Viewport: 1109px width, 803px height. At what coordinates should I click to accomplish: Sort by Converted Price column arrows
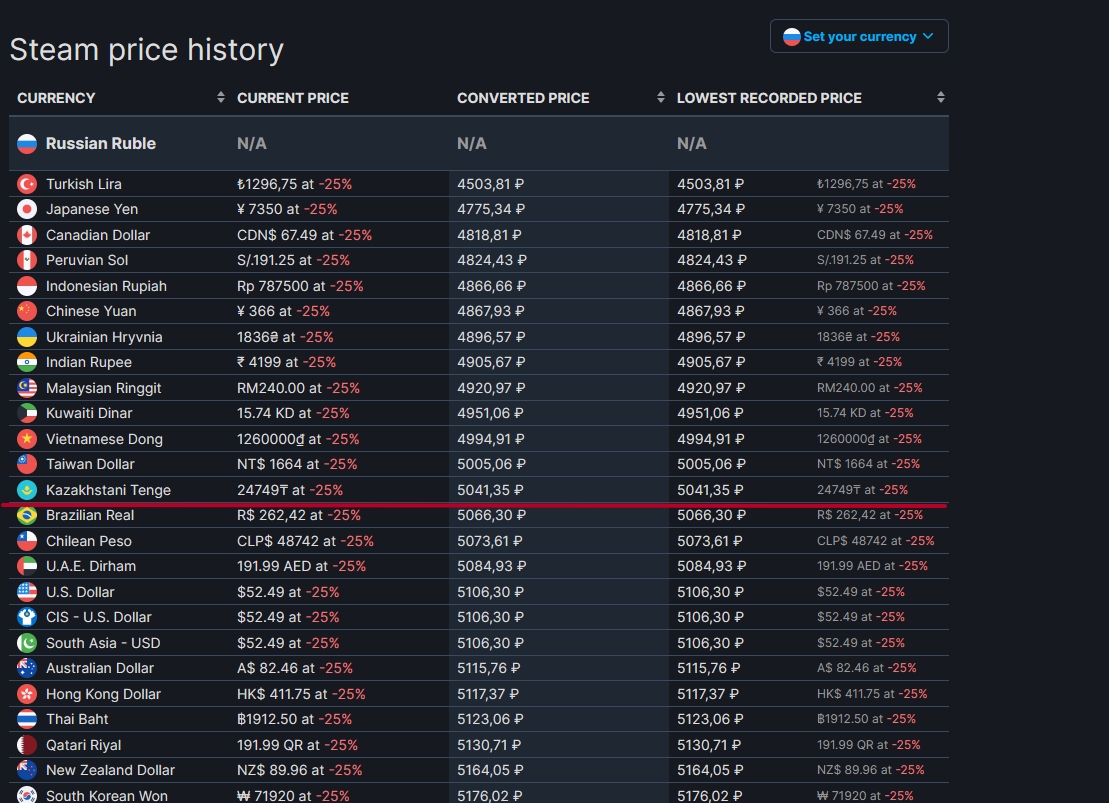pyautogui.click(x=661, y=98)
